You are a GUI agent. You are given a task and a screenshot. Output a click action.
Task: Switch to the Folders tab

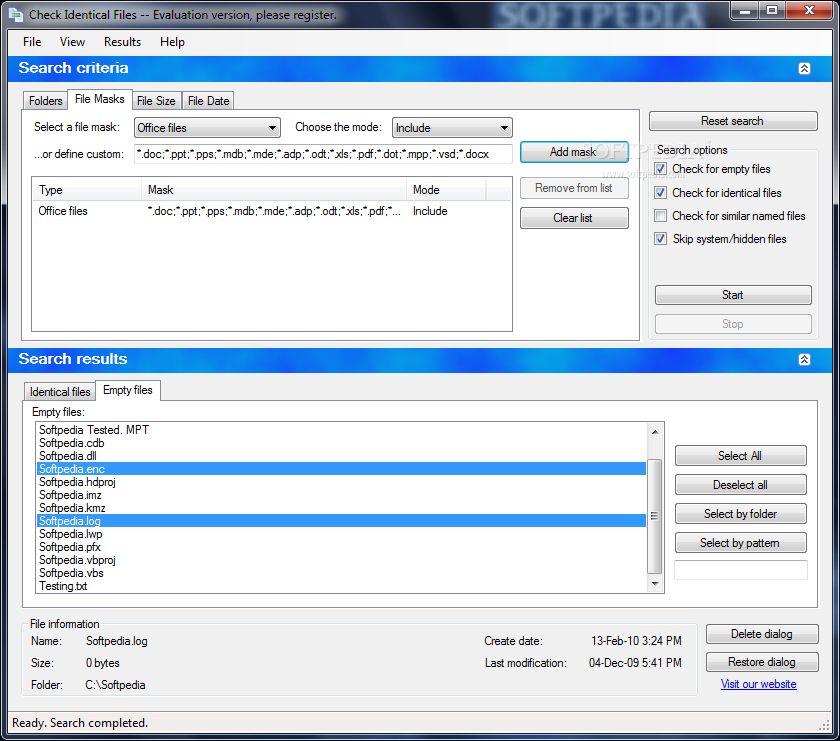click(x=46, y=101)
